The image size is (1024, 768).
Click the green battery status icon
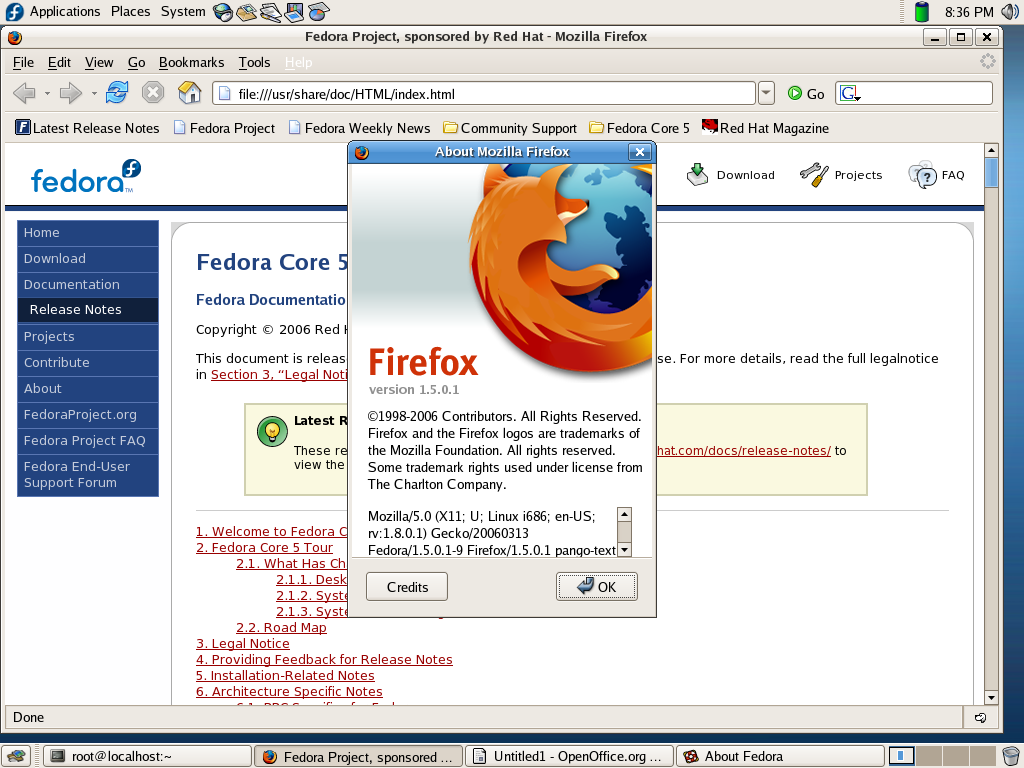[x=921, y=12]
